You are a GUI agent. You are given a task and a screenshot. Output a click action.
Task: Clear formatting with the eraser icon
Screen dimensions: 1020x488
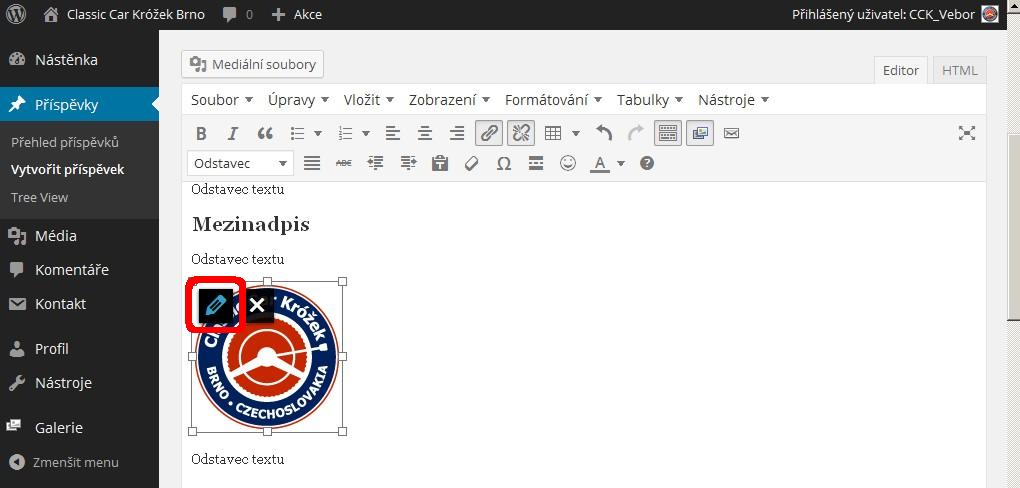[472, 163]
